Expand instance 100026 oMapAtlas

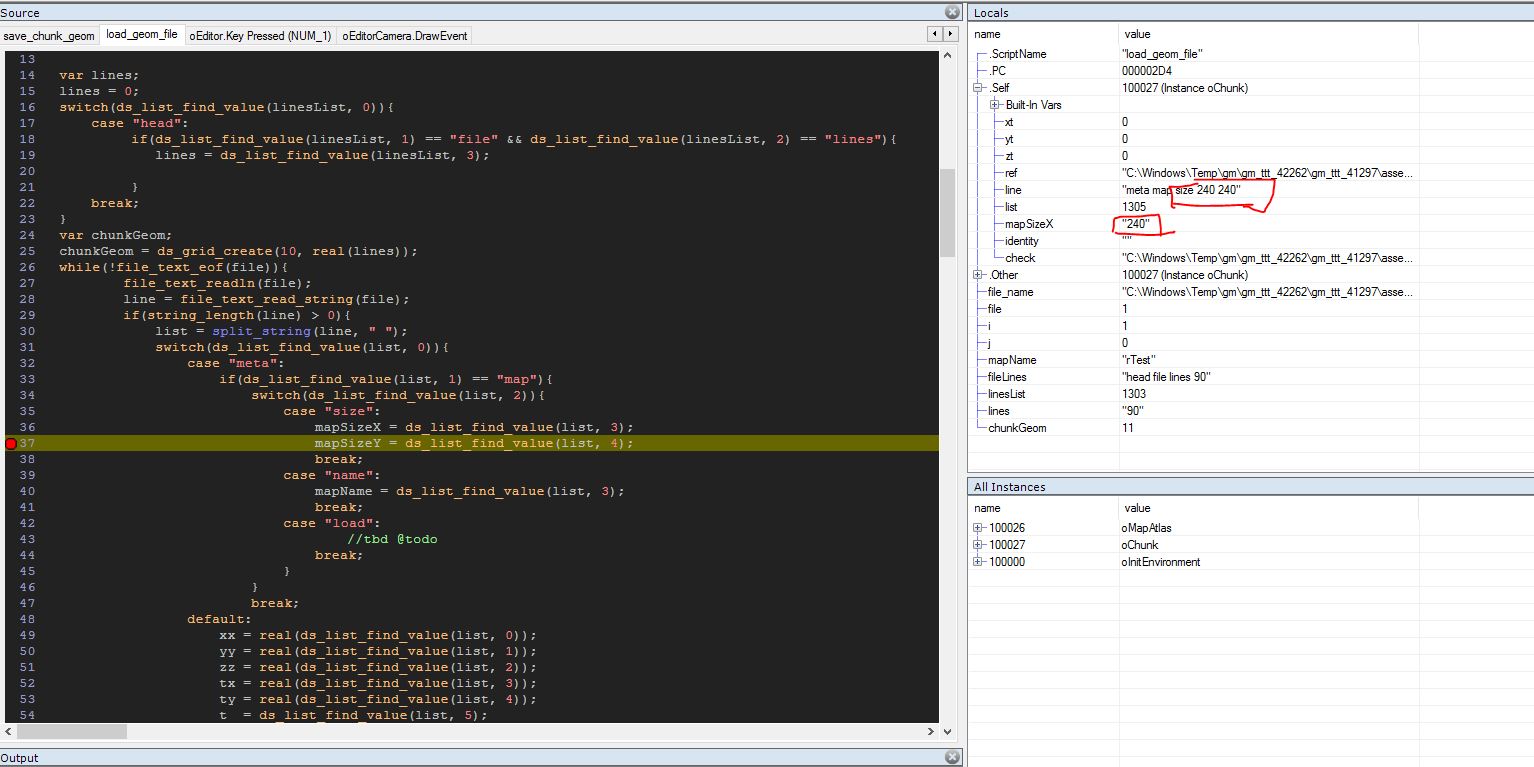978,528
